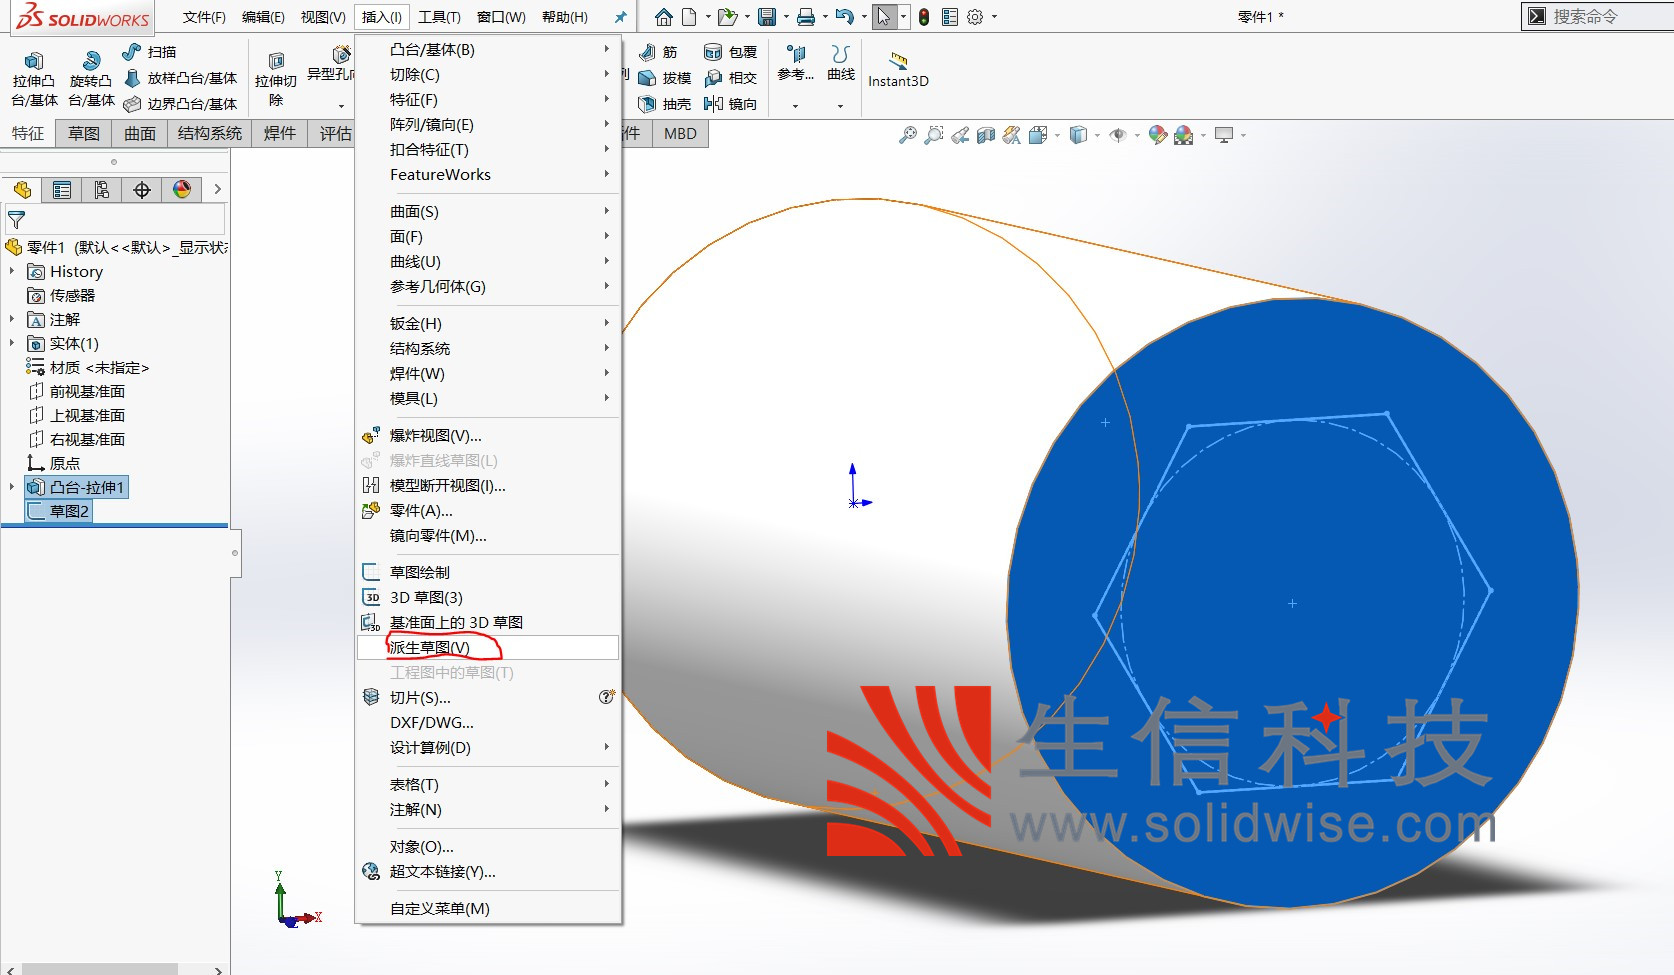Open the PropertyManager tab icon

coord(62,190)
